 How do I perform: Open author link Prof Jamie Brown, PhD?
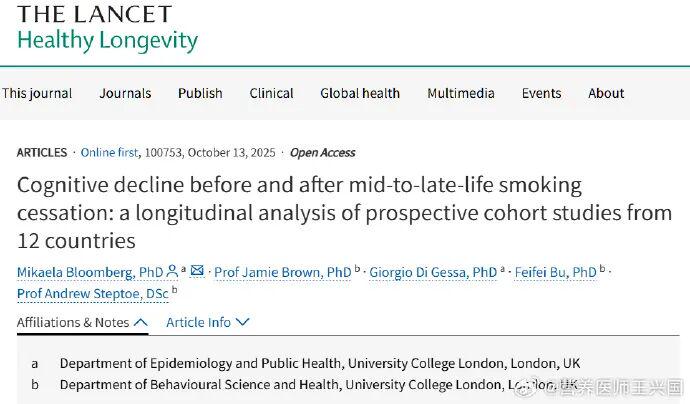(283, 272)
